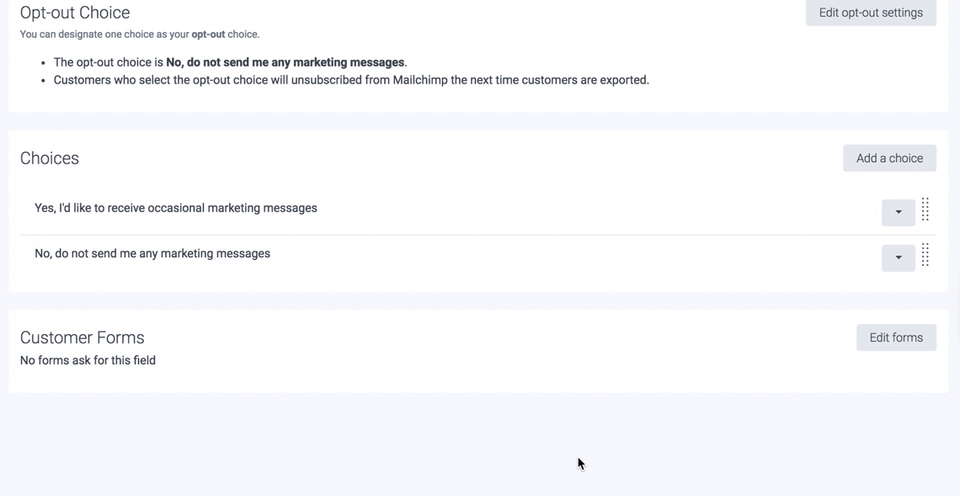
Task: Click the drag handle for the No choice
Action: [925, 255]
